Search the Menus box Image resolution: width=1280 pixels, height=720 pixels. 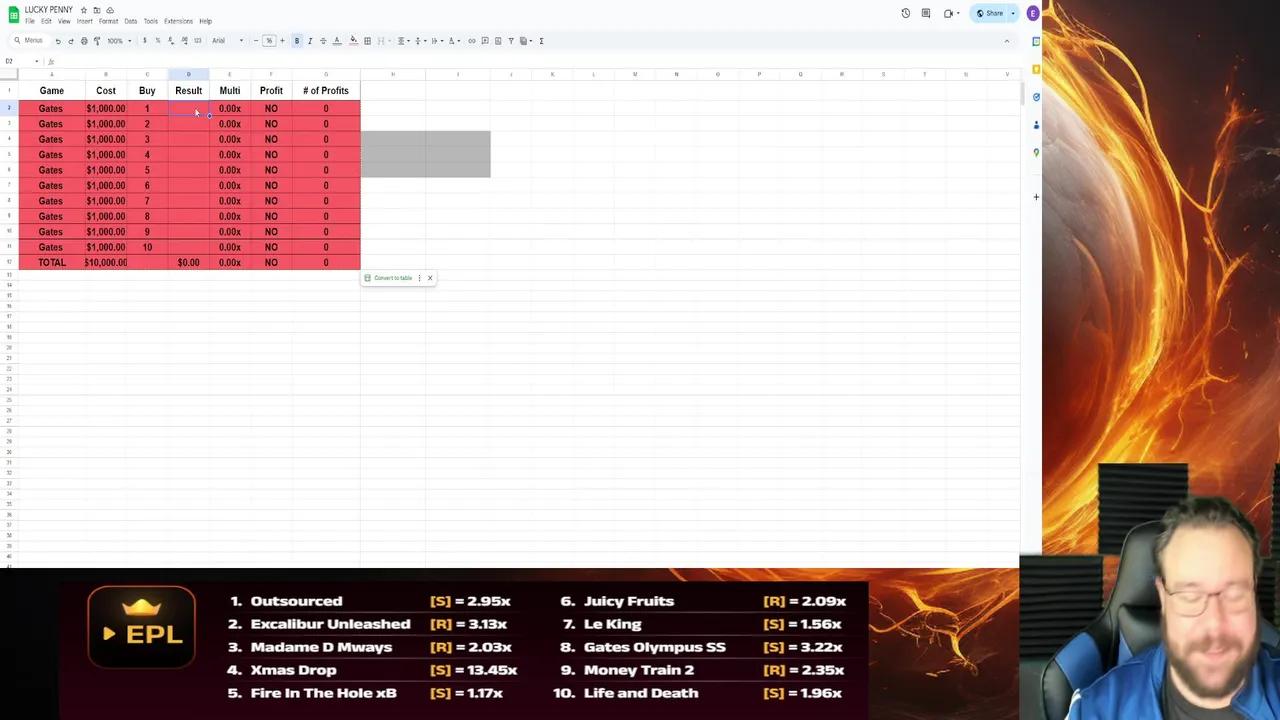click(29, 41)
